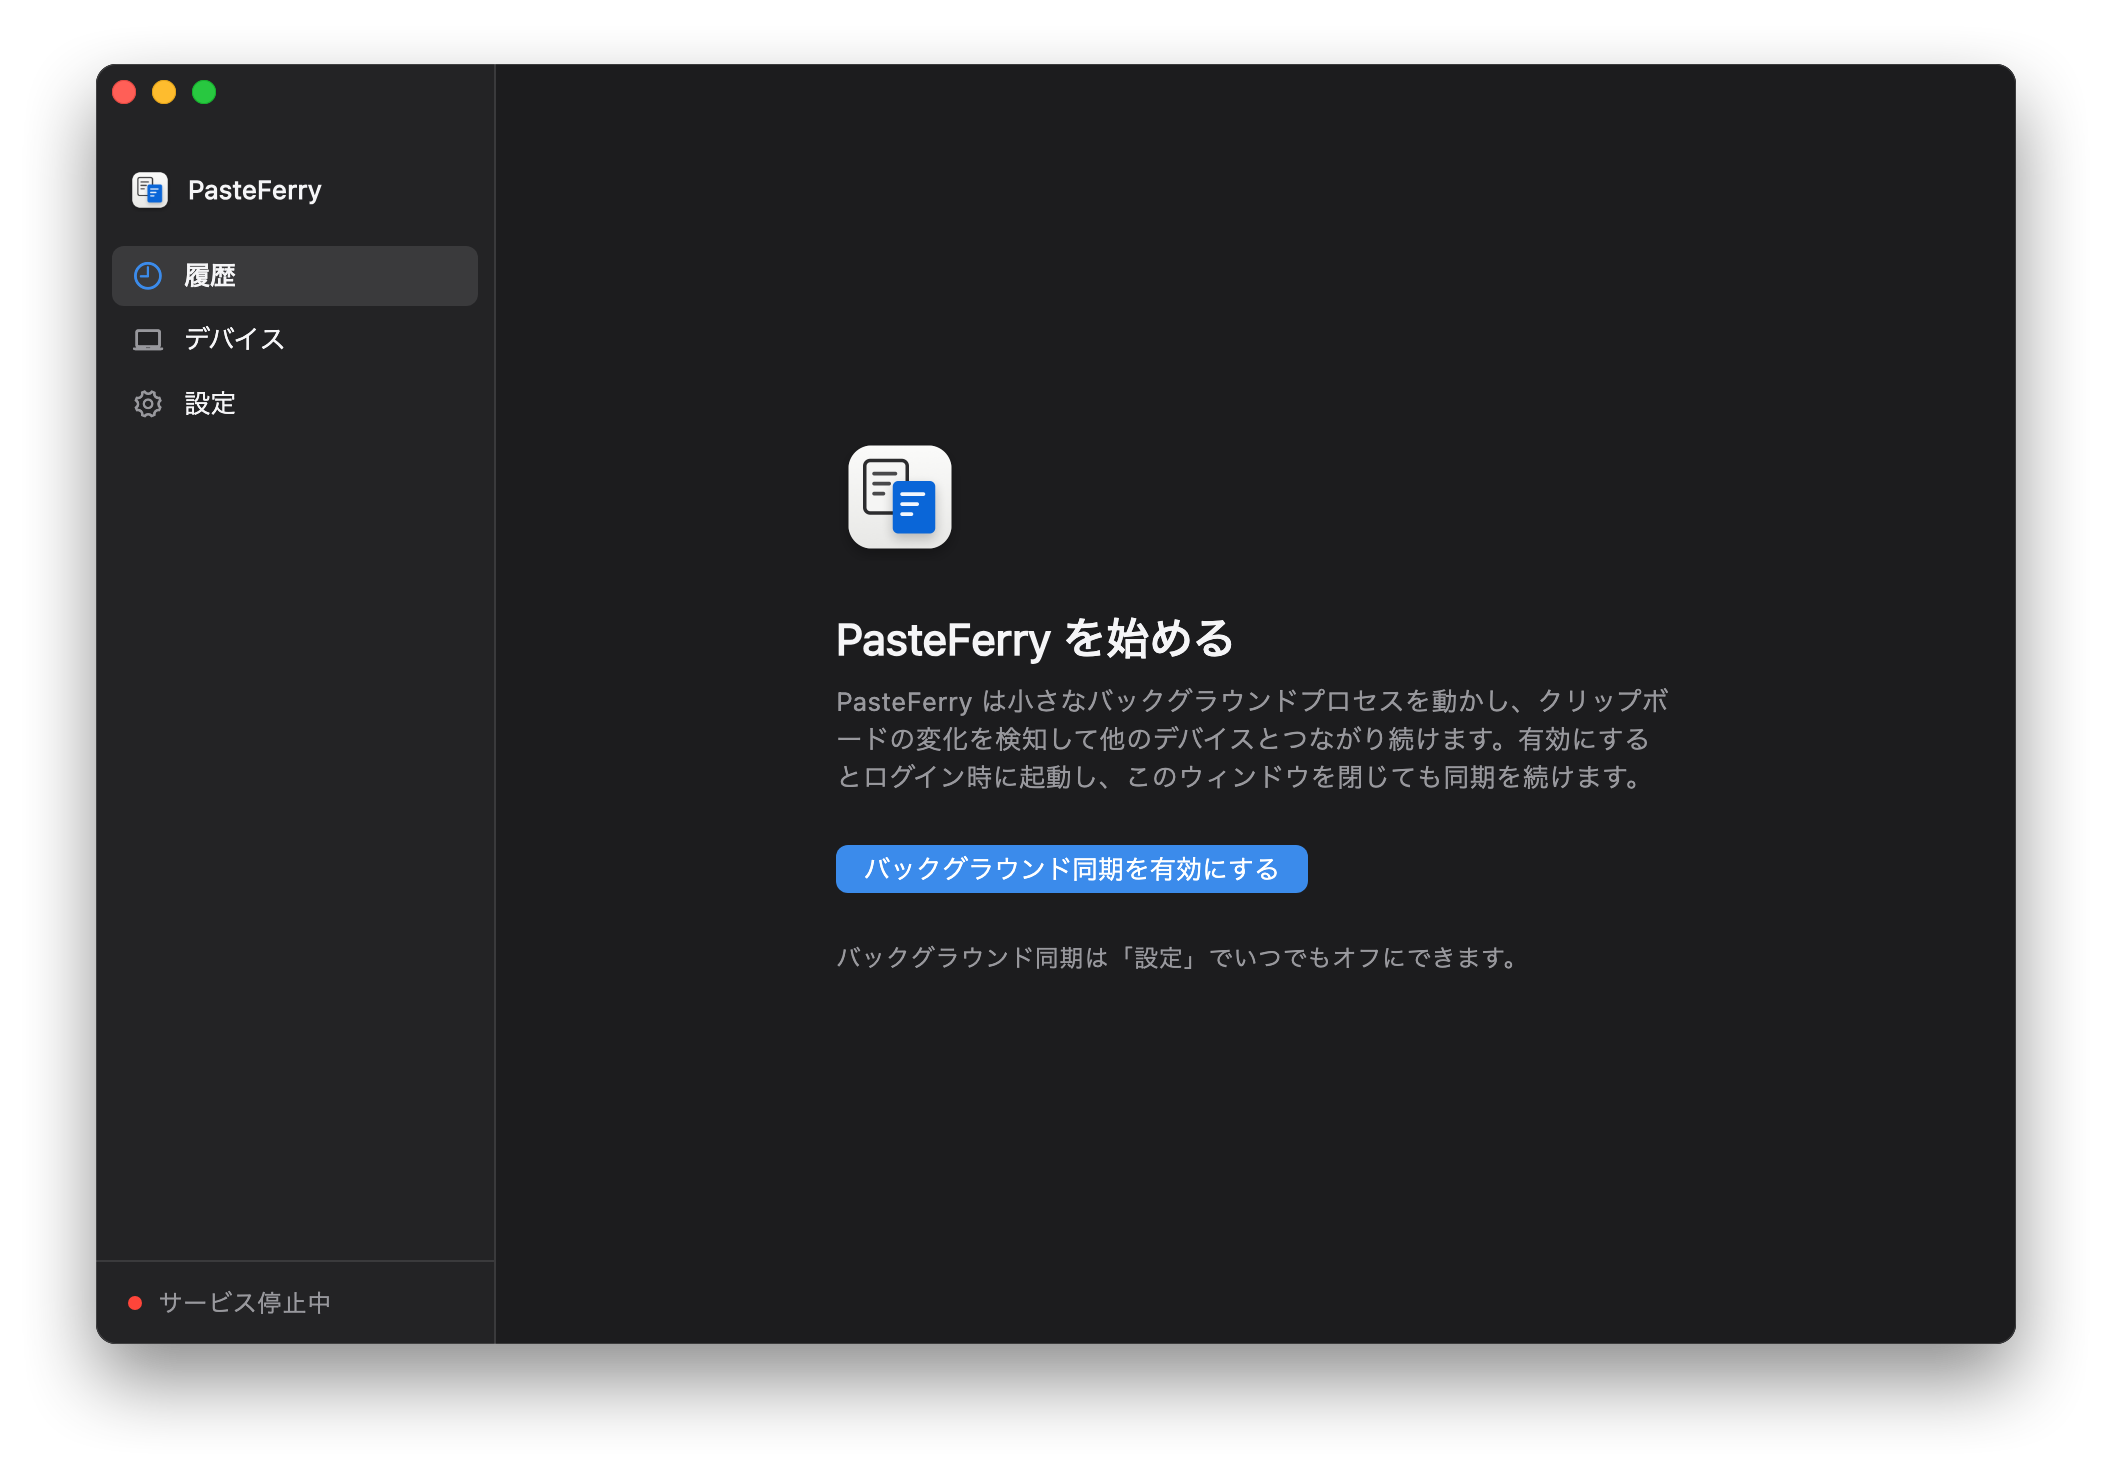This screenshot has width=2112, height=1472.
Task: Open the 履歴 history sidebar item
Action: pyautogui.click(x=294, y=276)
